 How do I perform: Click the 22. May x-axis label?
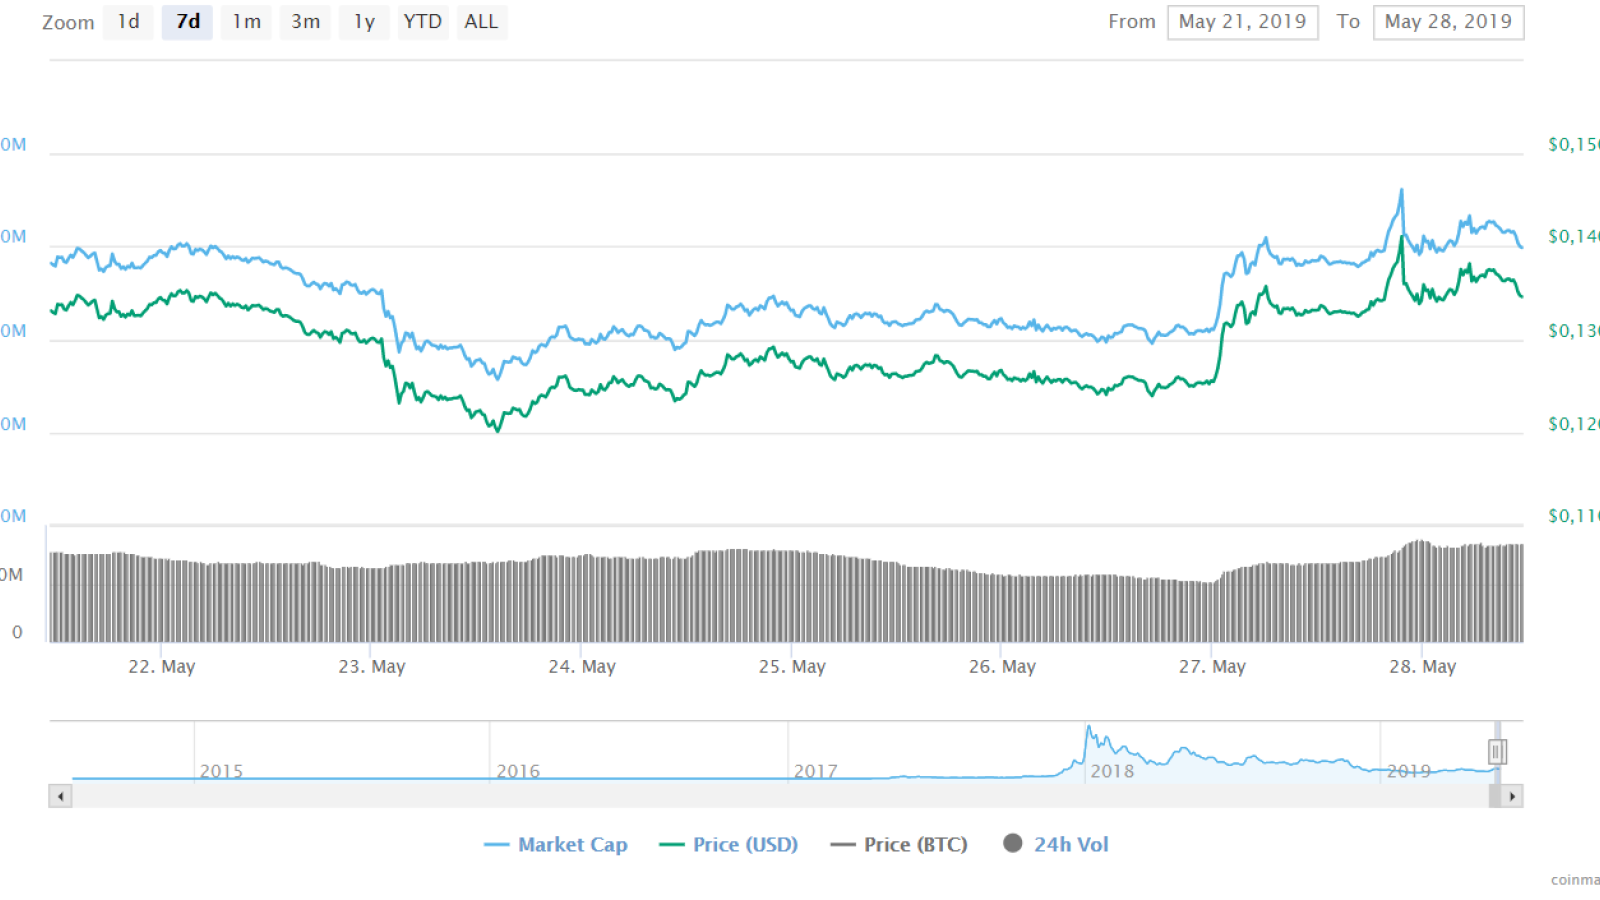pyautogui.click(x=162, y=667)
